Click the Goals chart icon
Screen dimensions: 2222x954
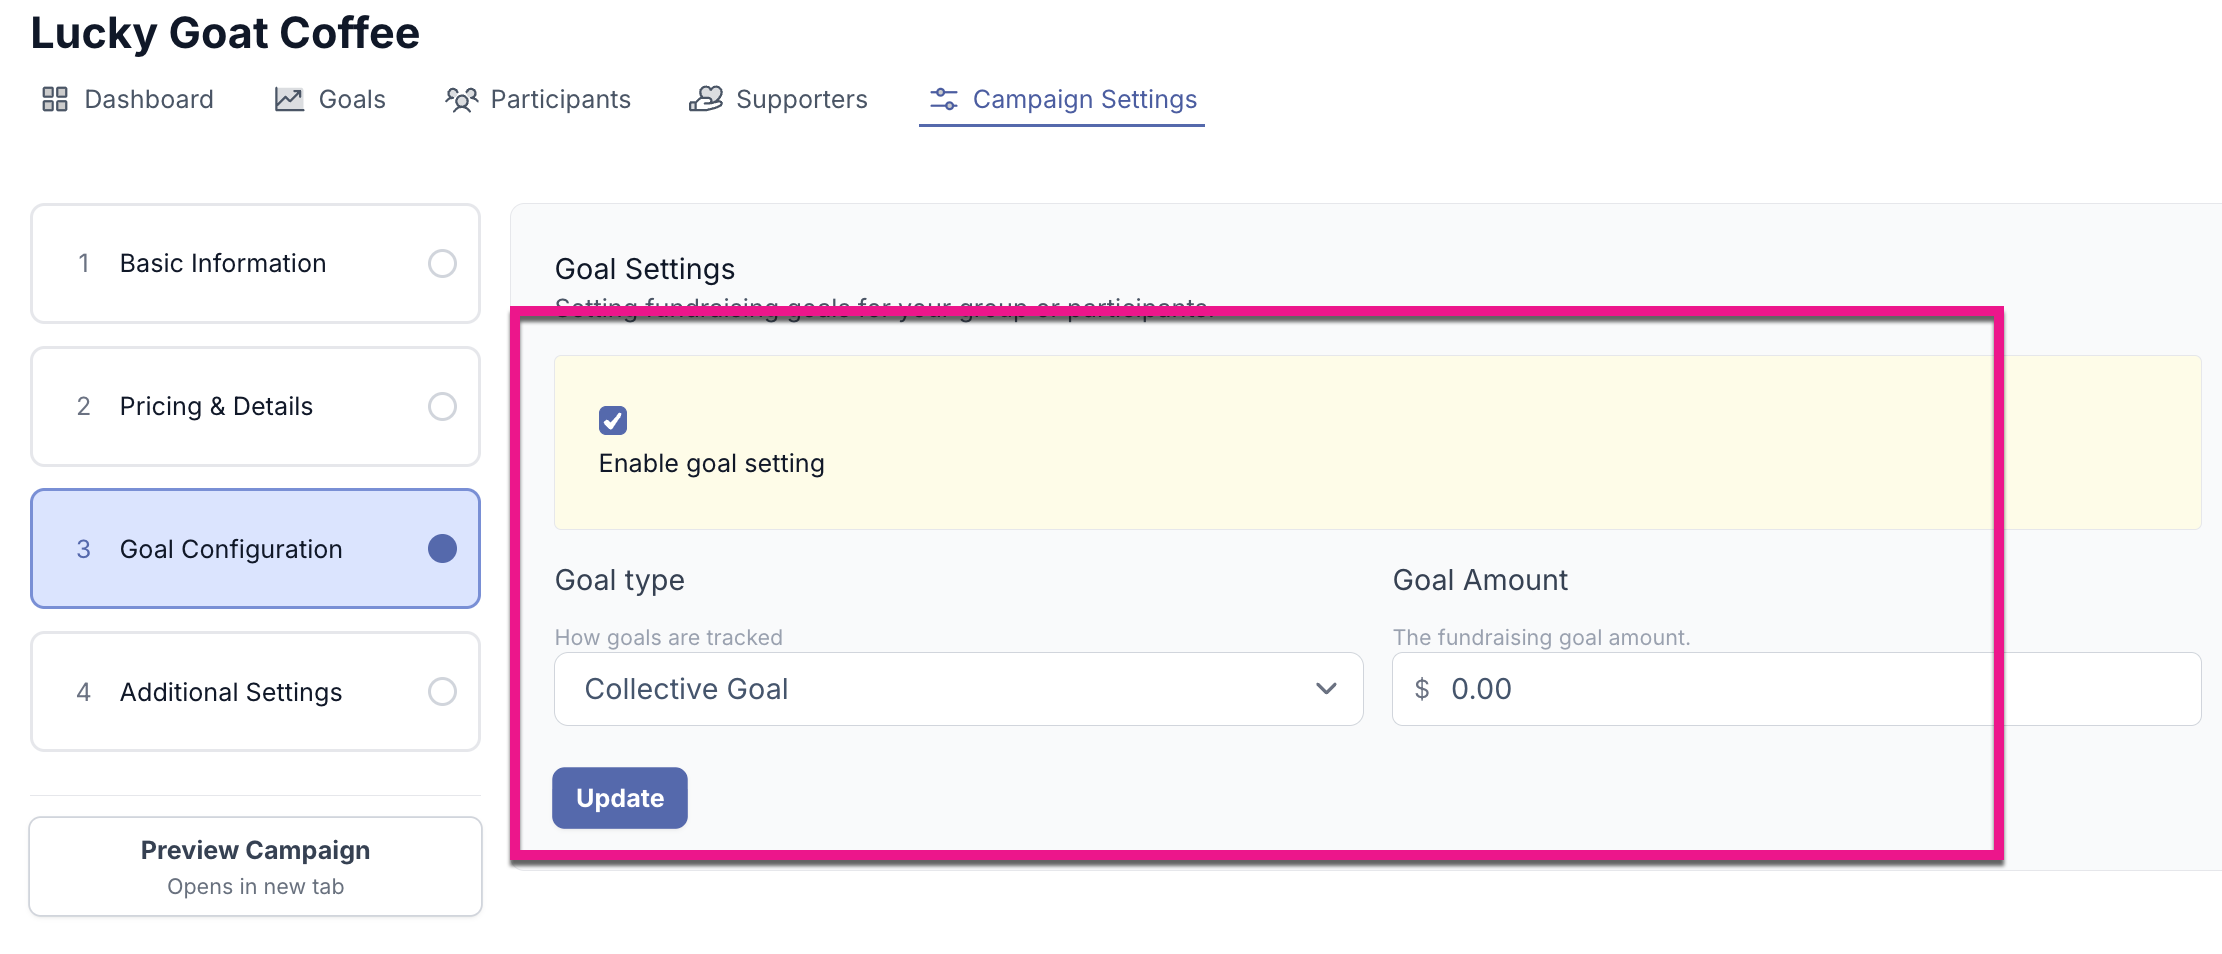[289, 99]
